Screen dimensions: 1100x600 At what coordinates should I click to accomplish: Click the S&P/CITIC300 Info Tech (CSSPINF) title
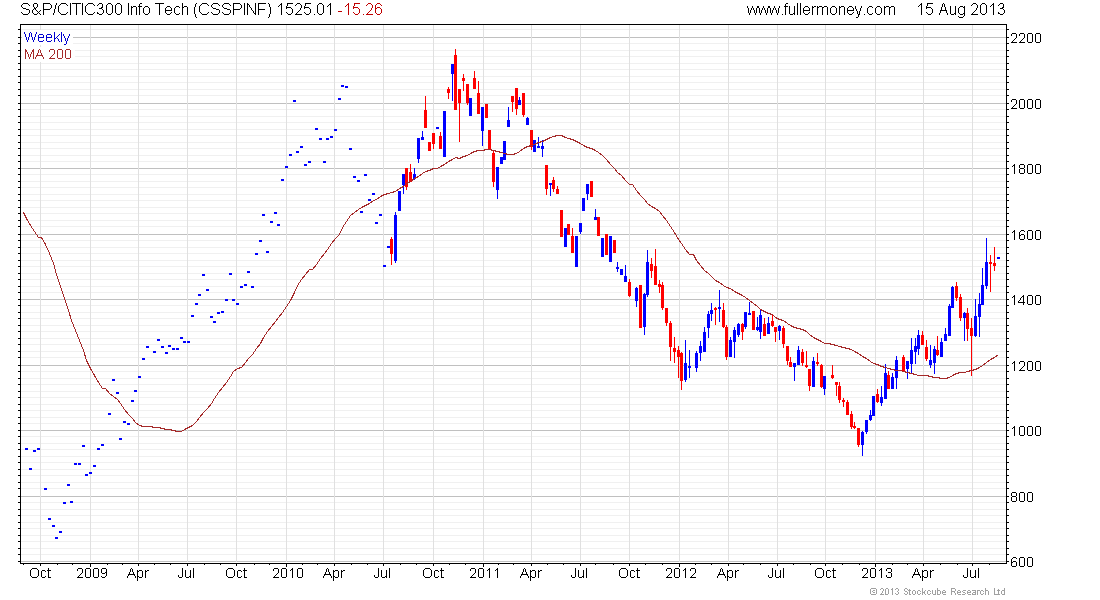(x=147, y=10)
